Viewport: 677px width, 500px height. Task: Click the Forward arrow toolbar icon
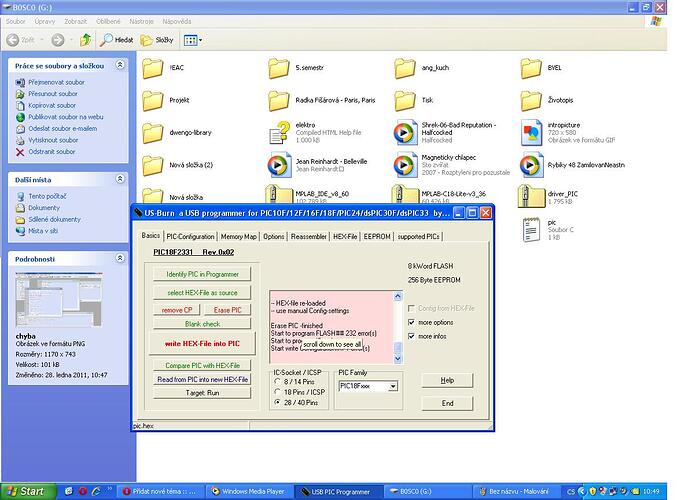pos(58,40)
